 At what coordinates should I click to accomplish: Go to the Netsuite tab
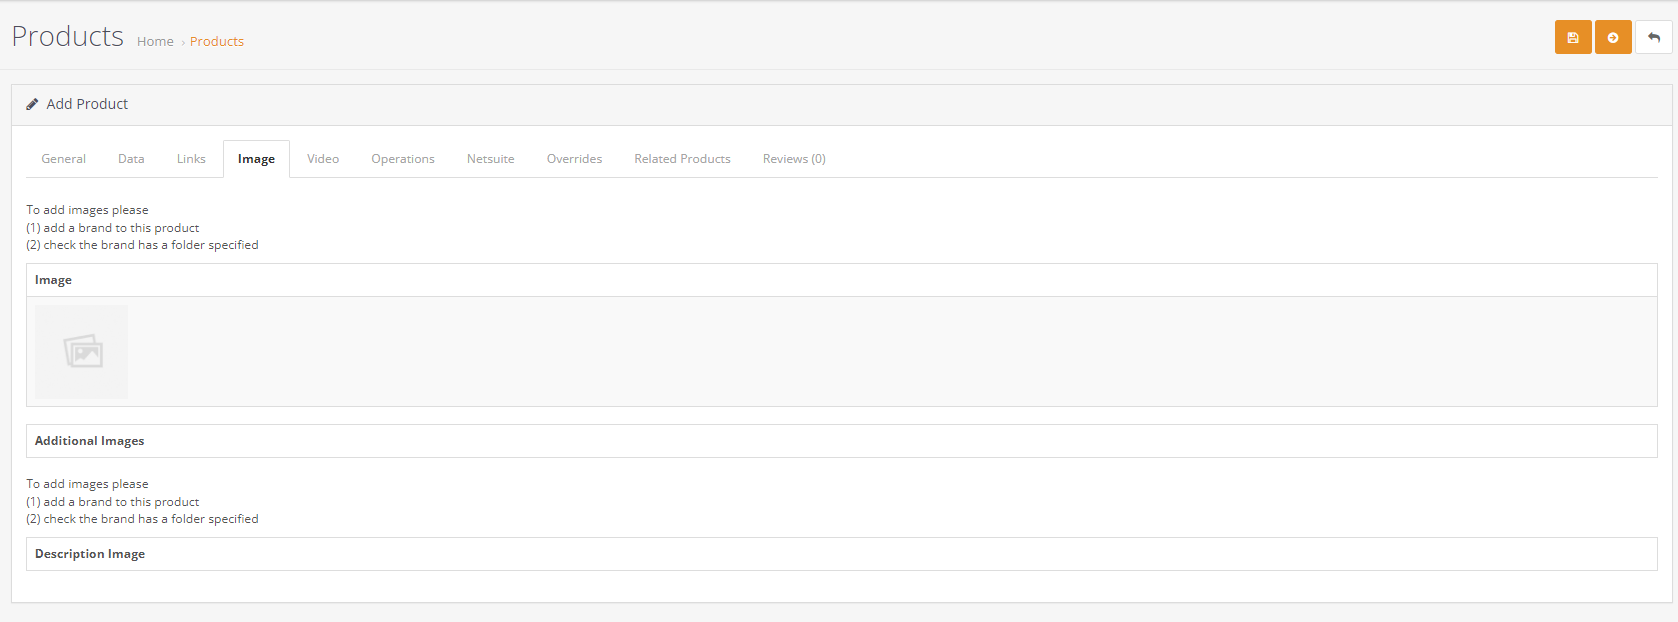pos(491,159)
